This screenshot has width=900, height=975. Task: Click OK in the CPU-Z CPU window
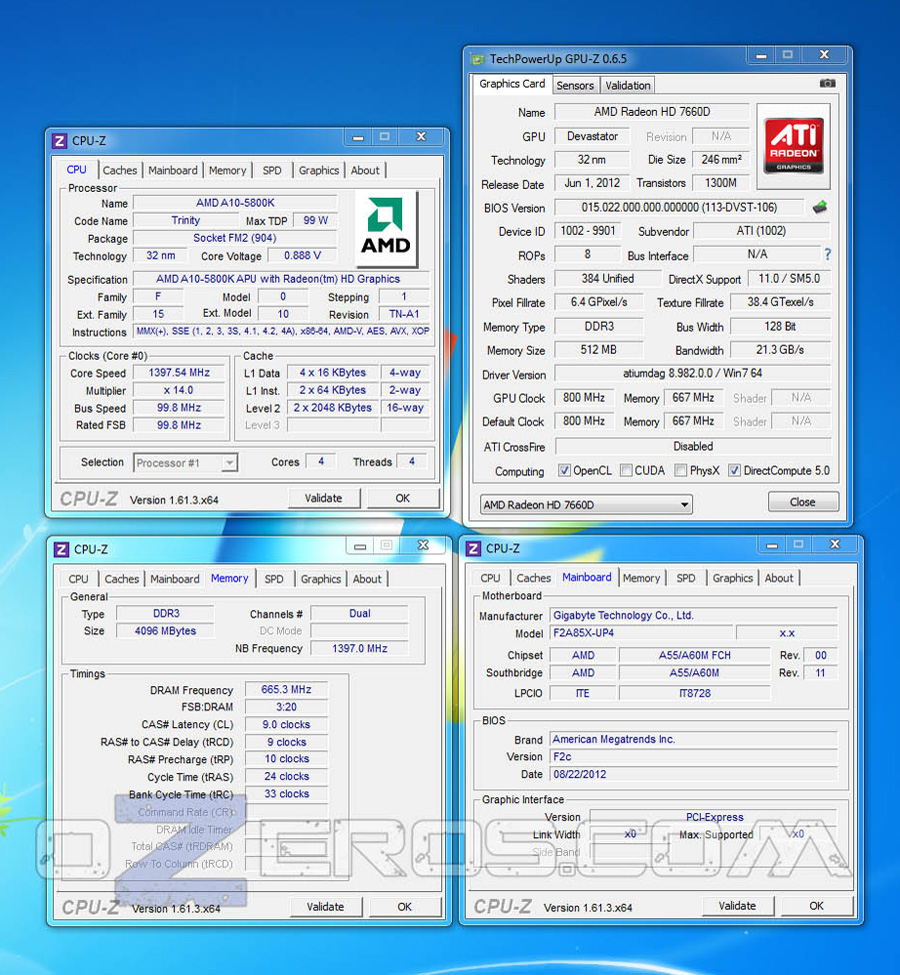403,498
